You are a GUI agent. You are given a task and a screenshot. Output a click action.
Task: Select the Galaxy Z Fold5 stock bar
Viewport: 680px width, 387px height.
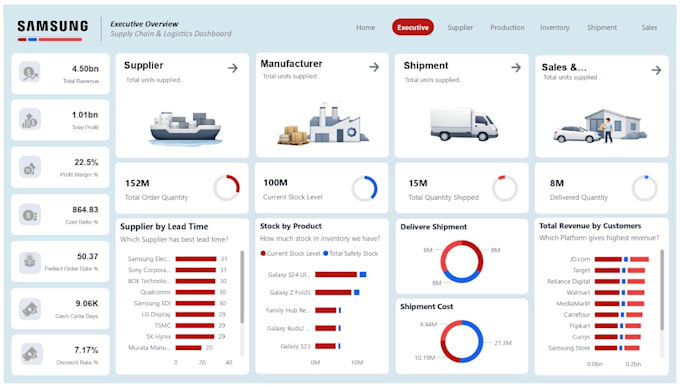coord(333,292)
